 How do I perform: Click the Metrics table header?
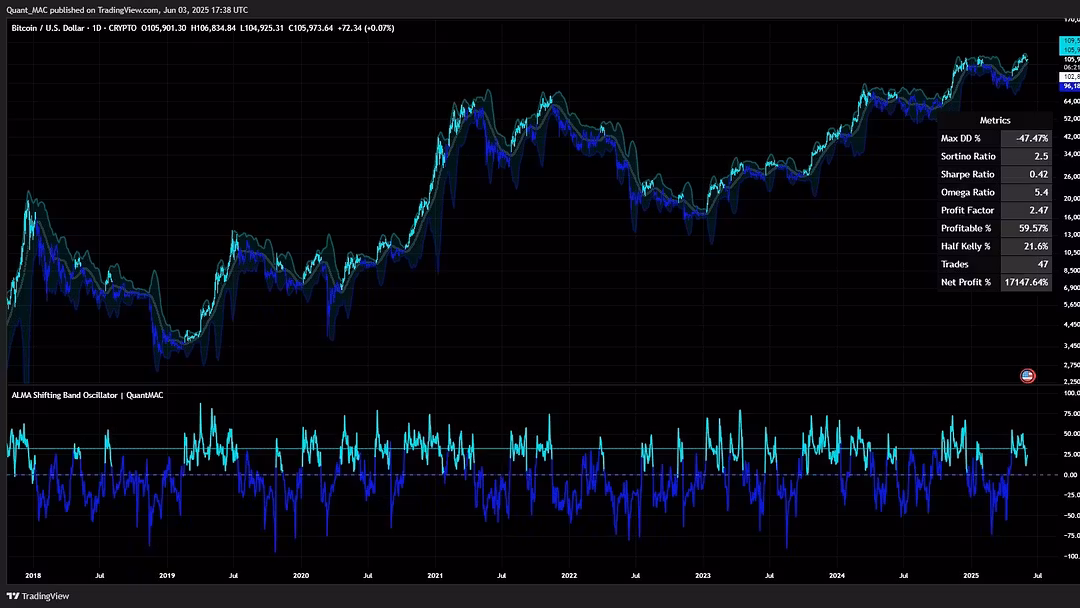[x=995, y=120]
